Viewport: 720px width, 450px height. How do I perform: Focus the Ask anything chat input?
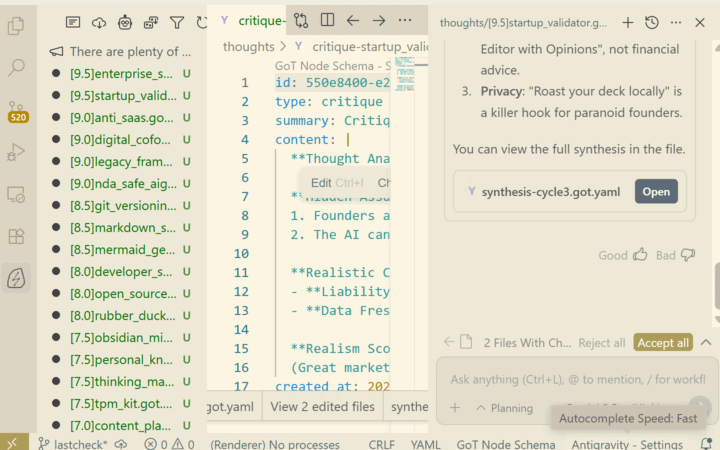coord(577,379)
